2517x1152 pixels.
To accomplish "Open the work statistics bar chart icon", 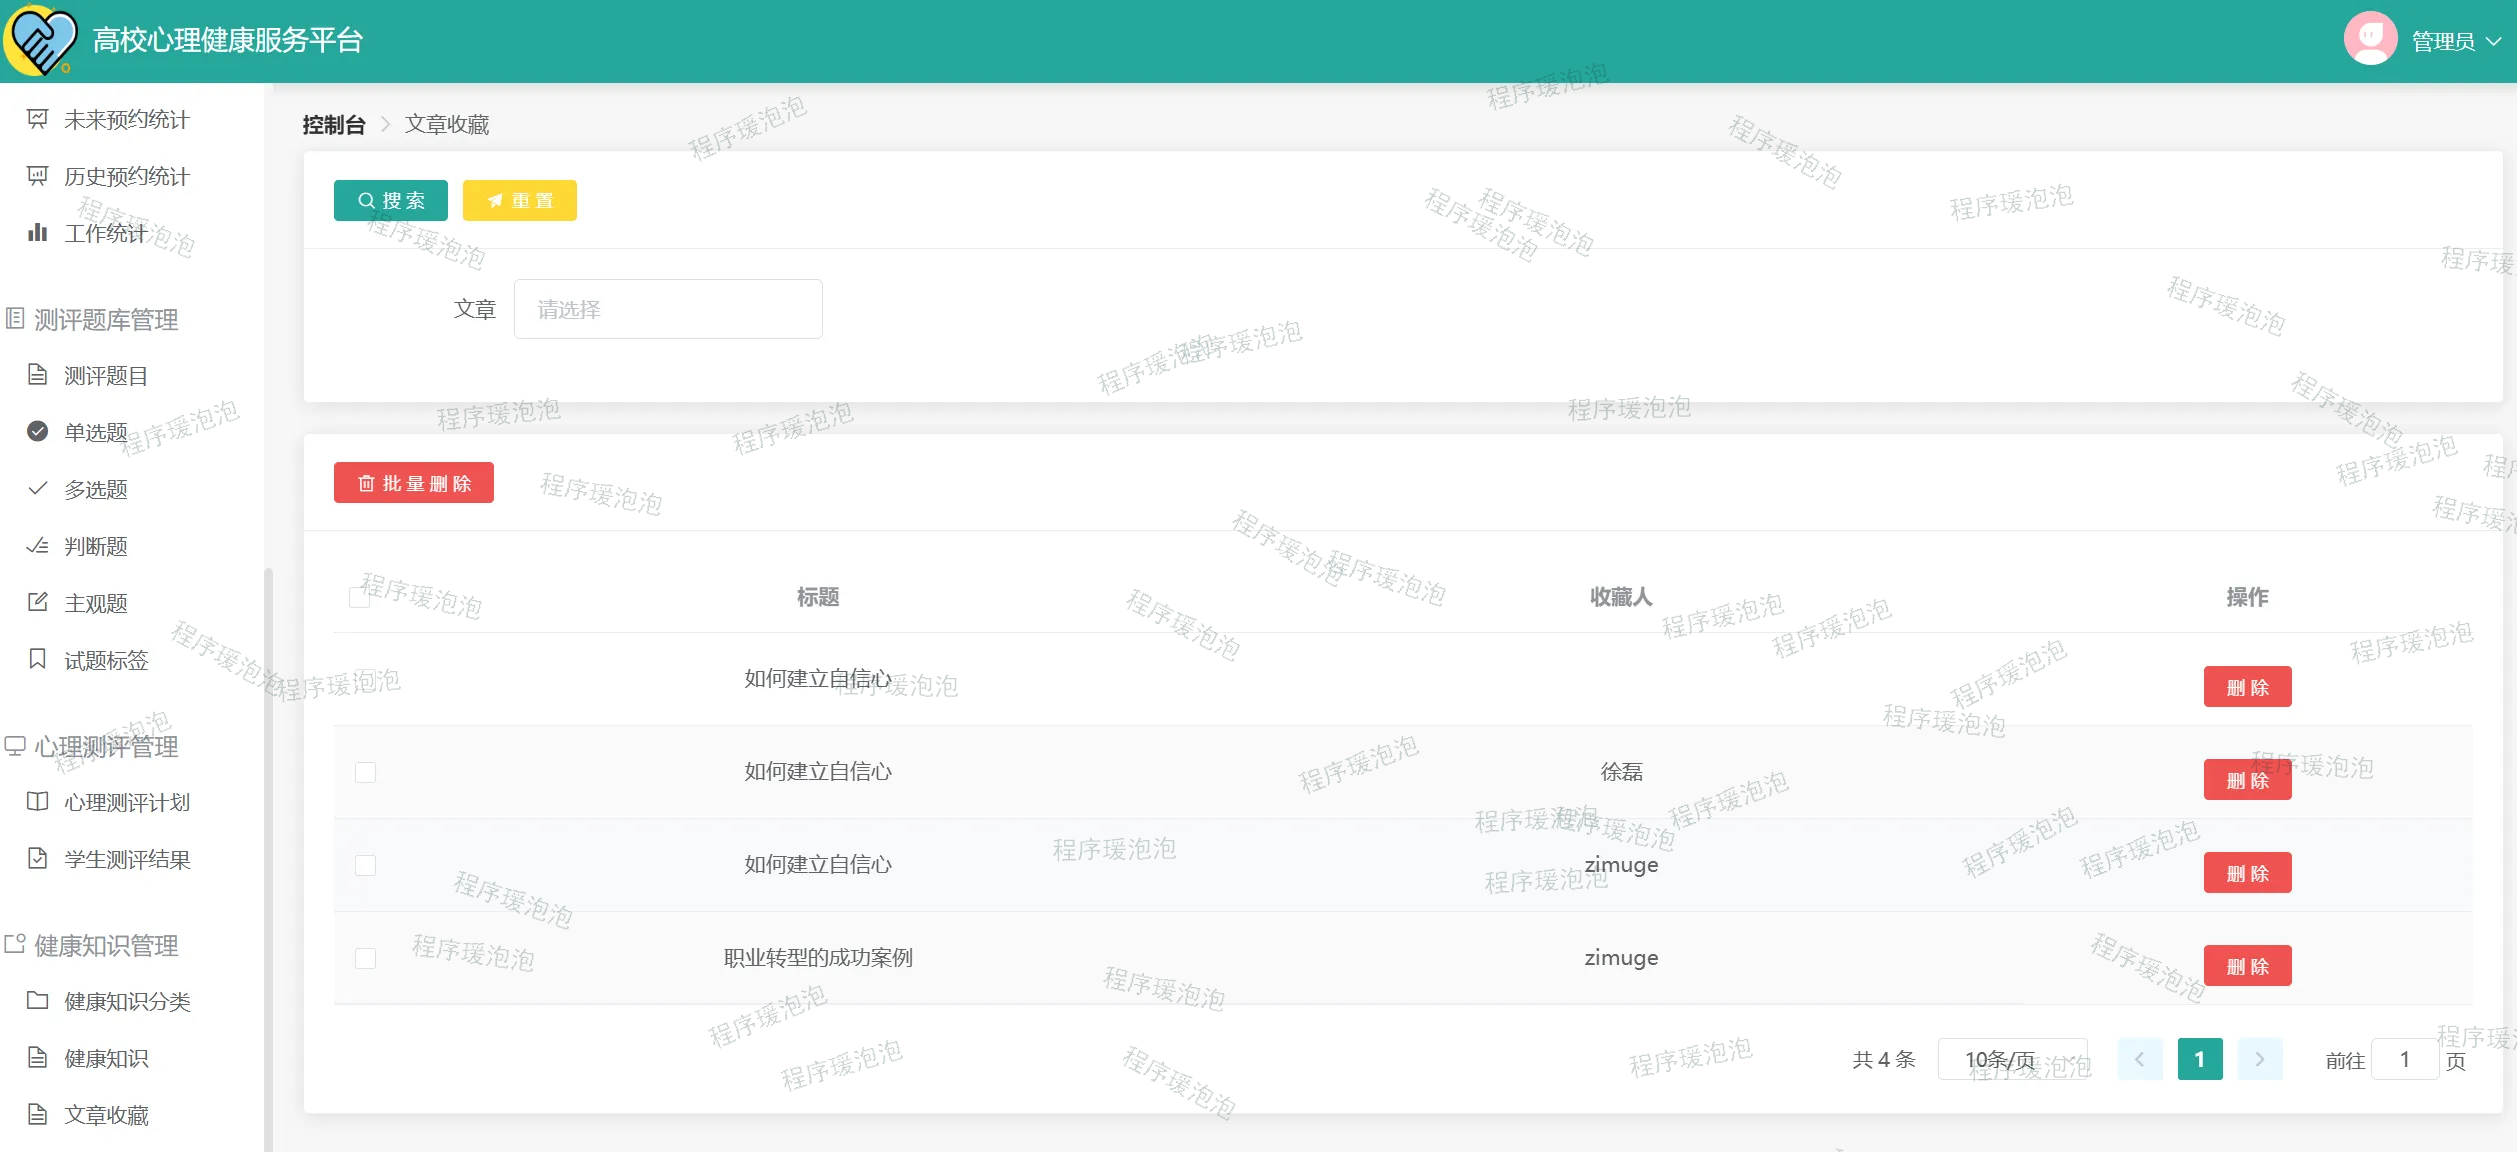I will click(x=37, y=233).
